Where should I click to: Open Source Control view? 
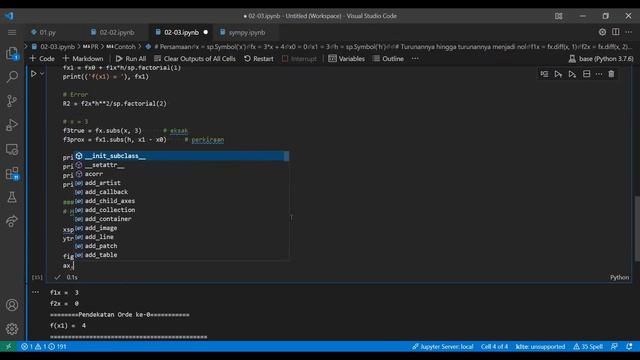(x=12, y=100)
